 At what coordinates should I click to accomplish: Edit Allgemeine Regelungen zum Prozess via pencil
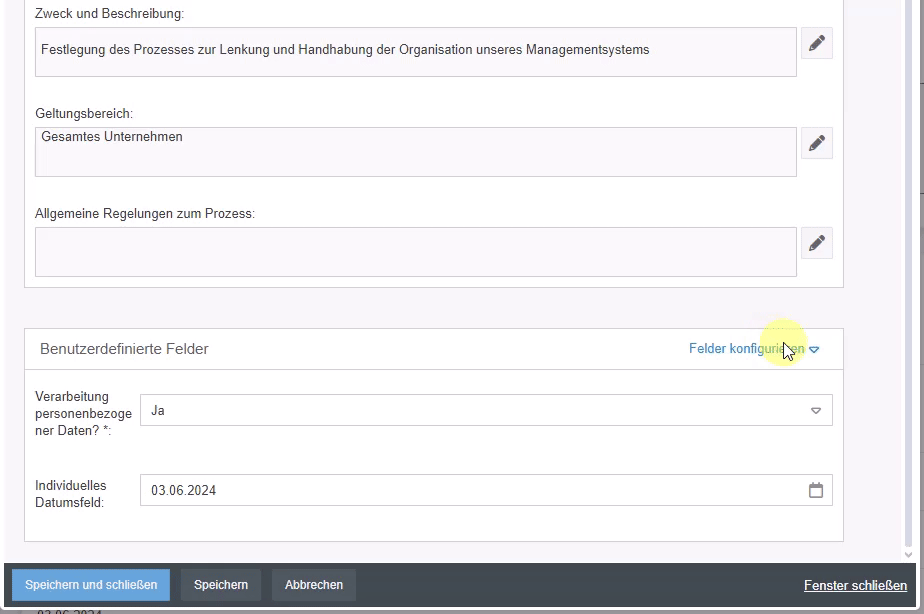817,243
